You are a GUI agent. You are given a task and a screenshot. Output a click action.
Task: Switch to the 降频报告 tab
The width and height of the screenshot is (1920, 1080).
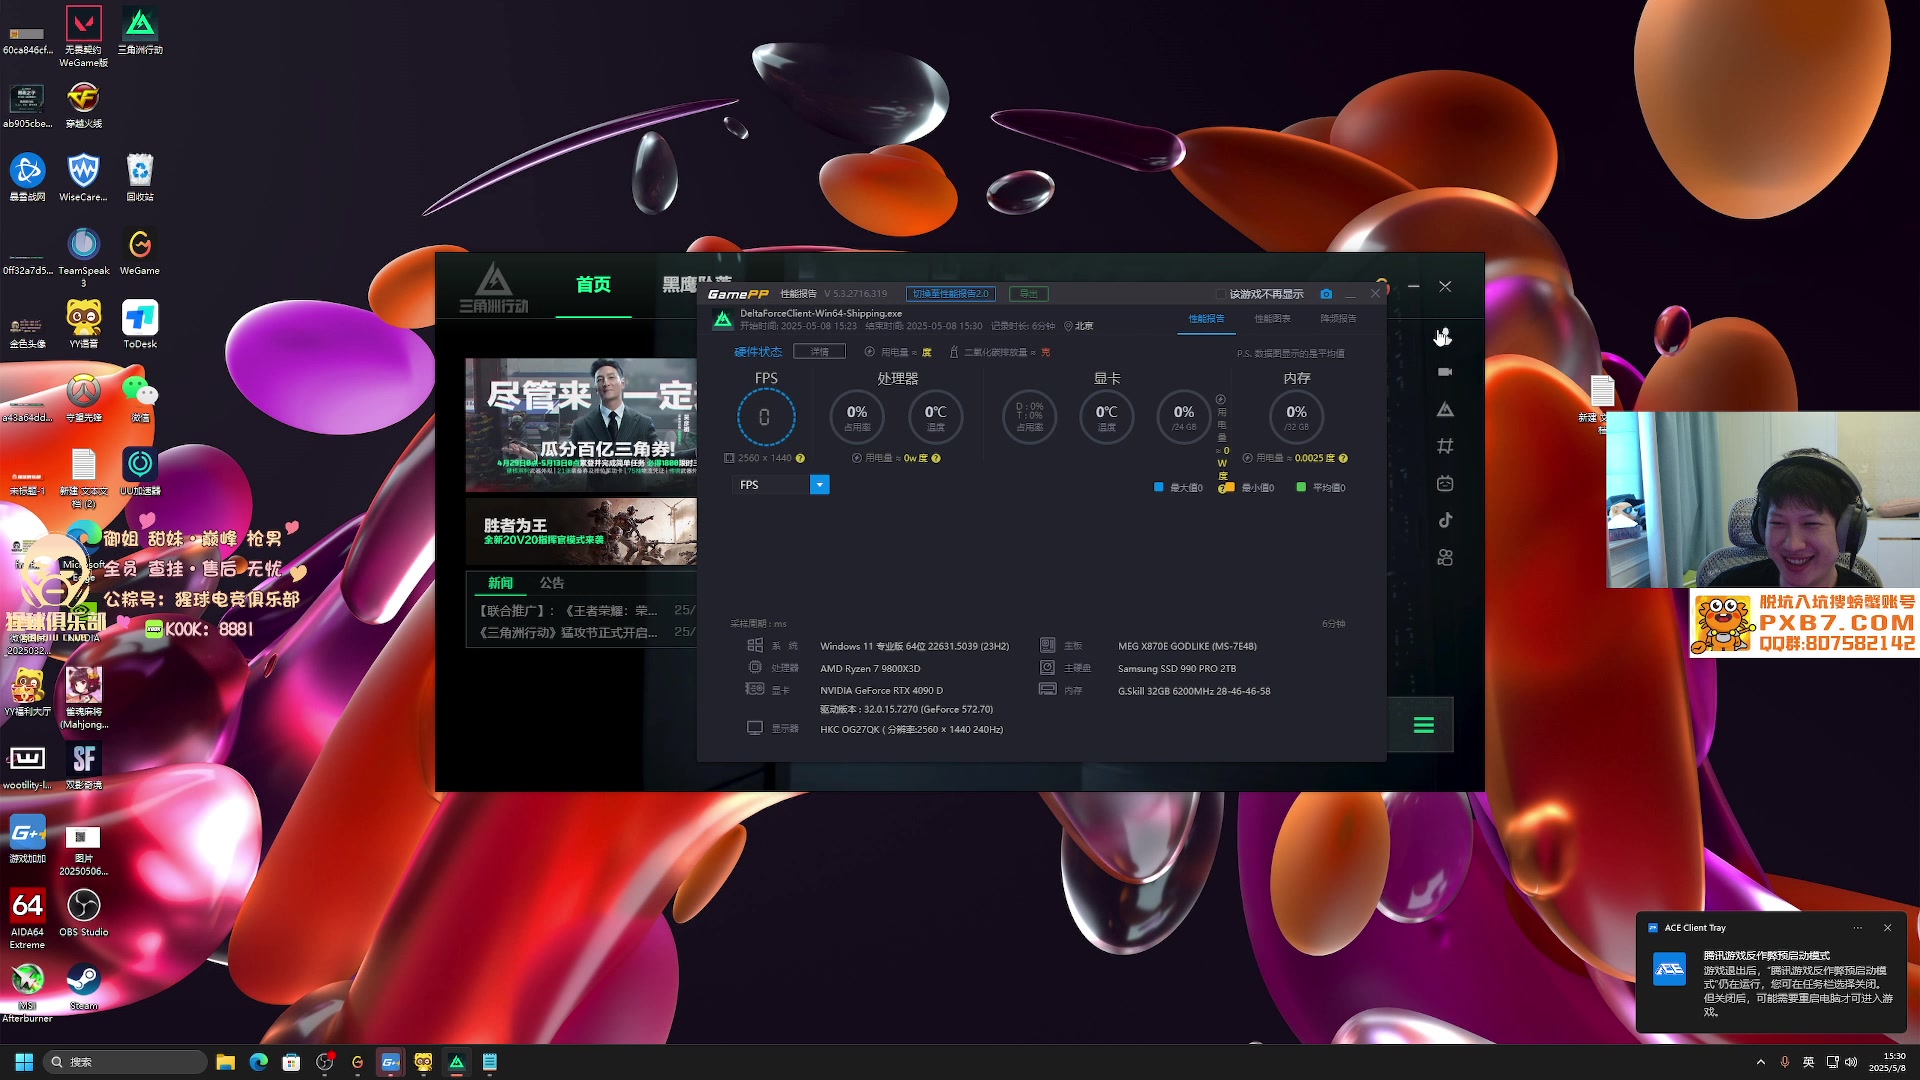[1338, 319]
